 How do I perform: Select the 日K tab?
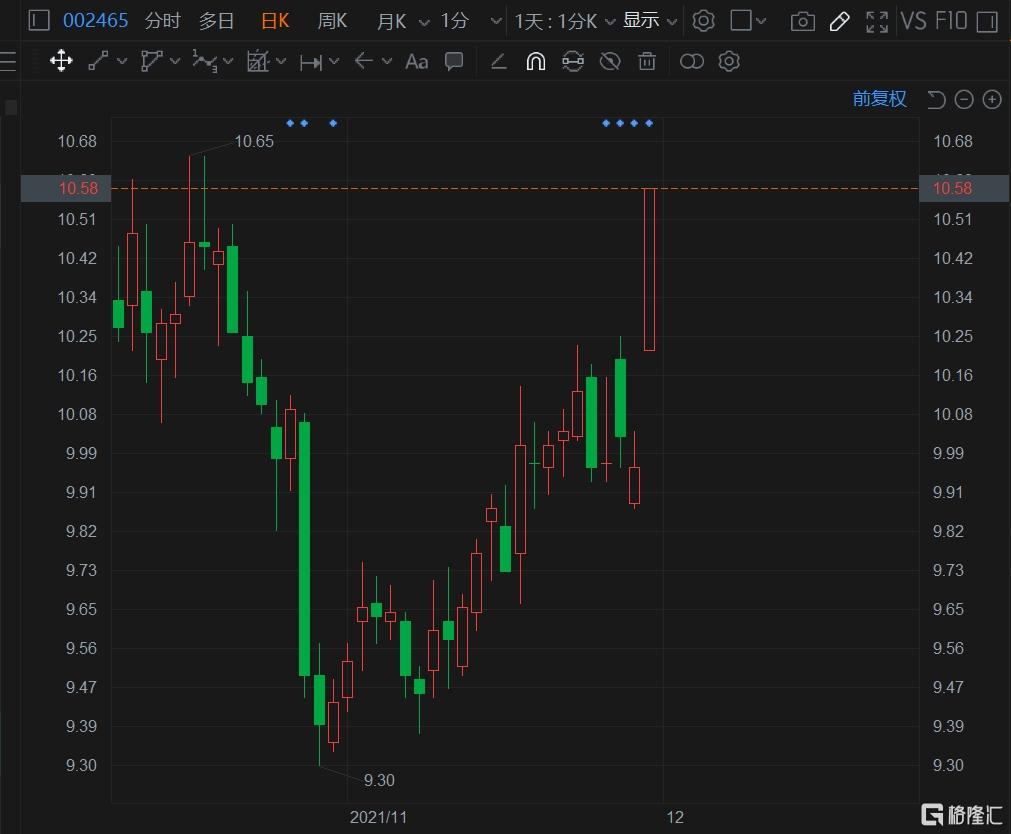point(275,21)
